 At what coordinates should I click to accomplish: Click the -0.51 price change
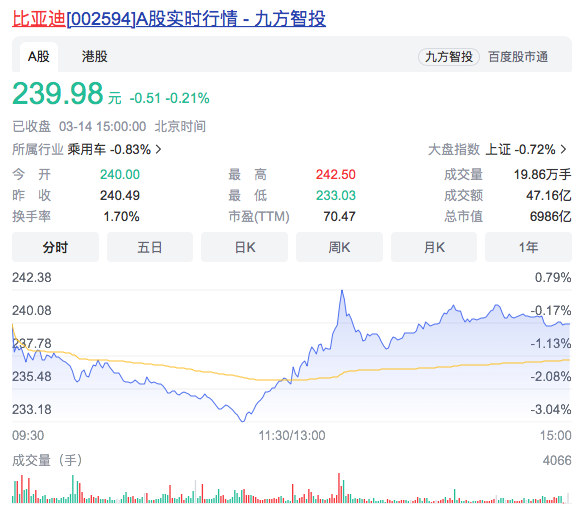pos(145,98)
